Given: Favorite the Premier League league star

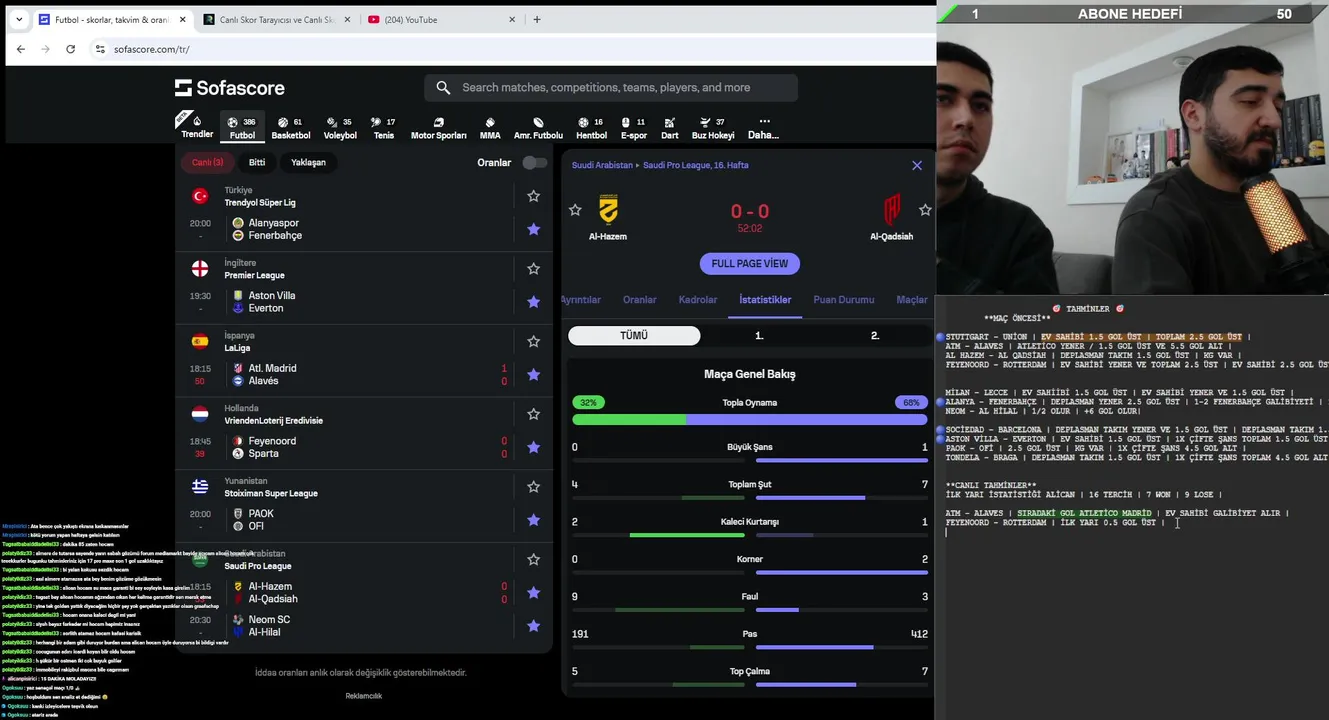Looking at the screenshot, I should coord(533,269).
